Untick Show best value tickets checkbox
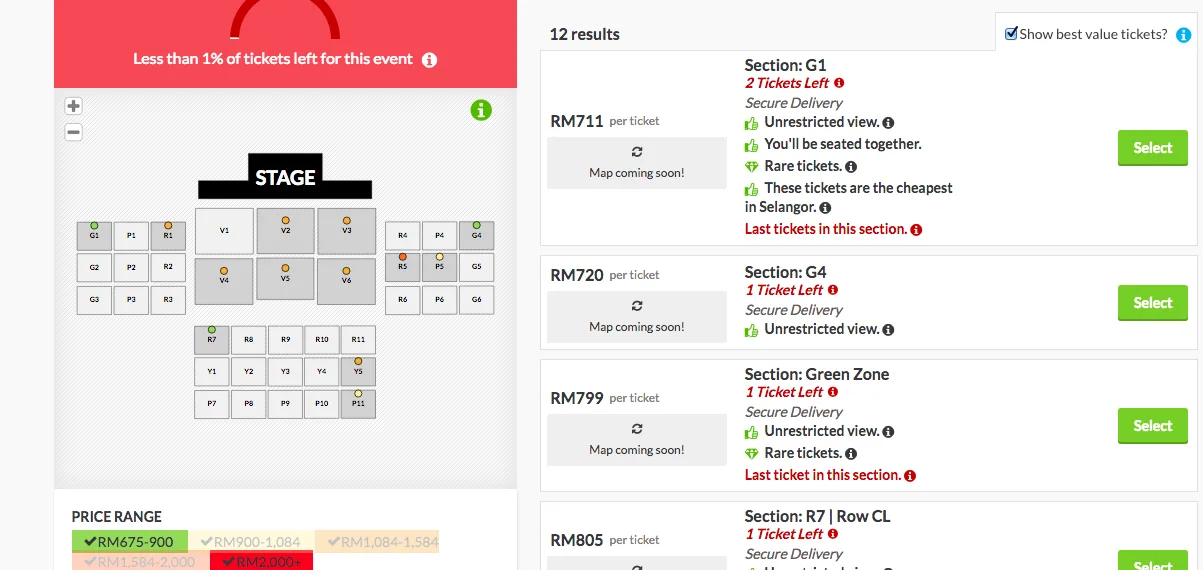This screenshot has width=1203, height=570. [x=1011, y=34]
